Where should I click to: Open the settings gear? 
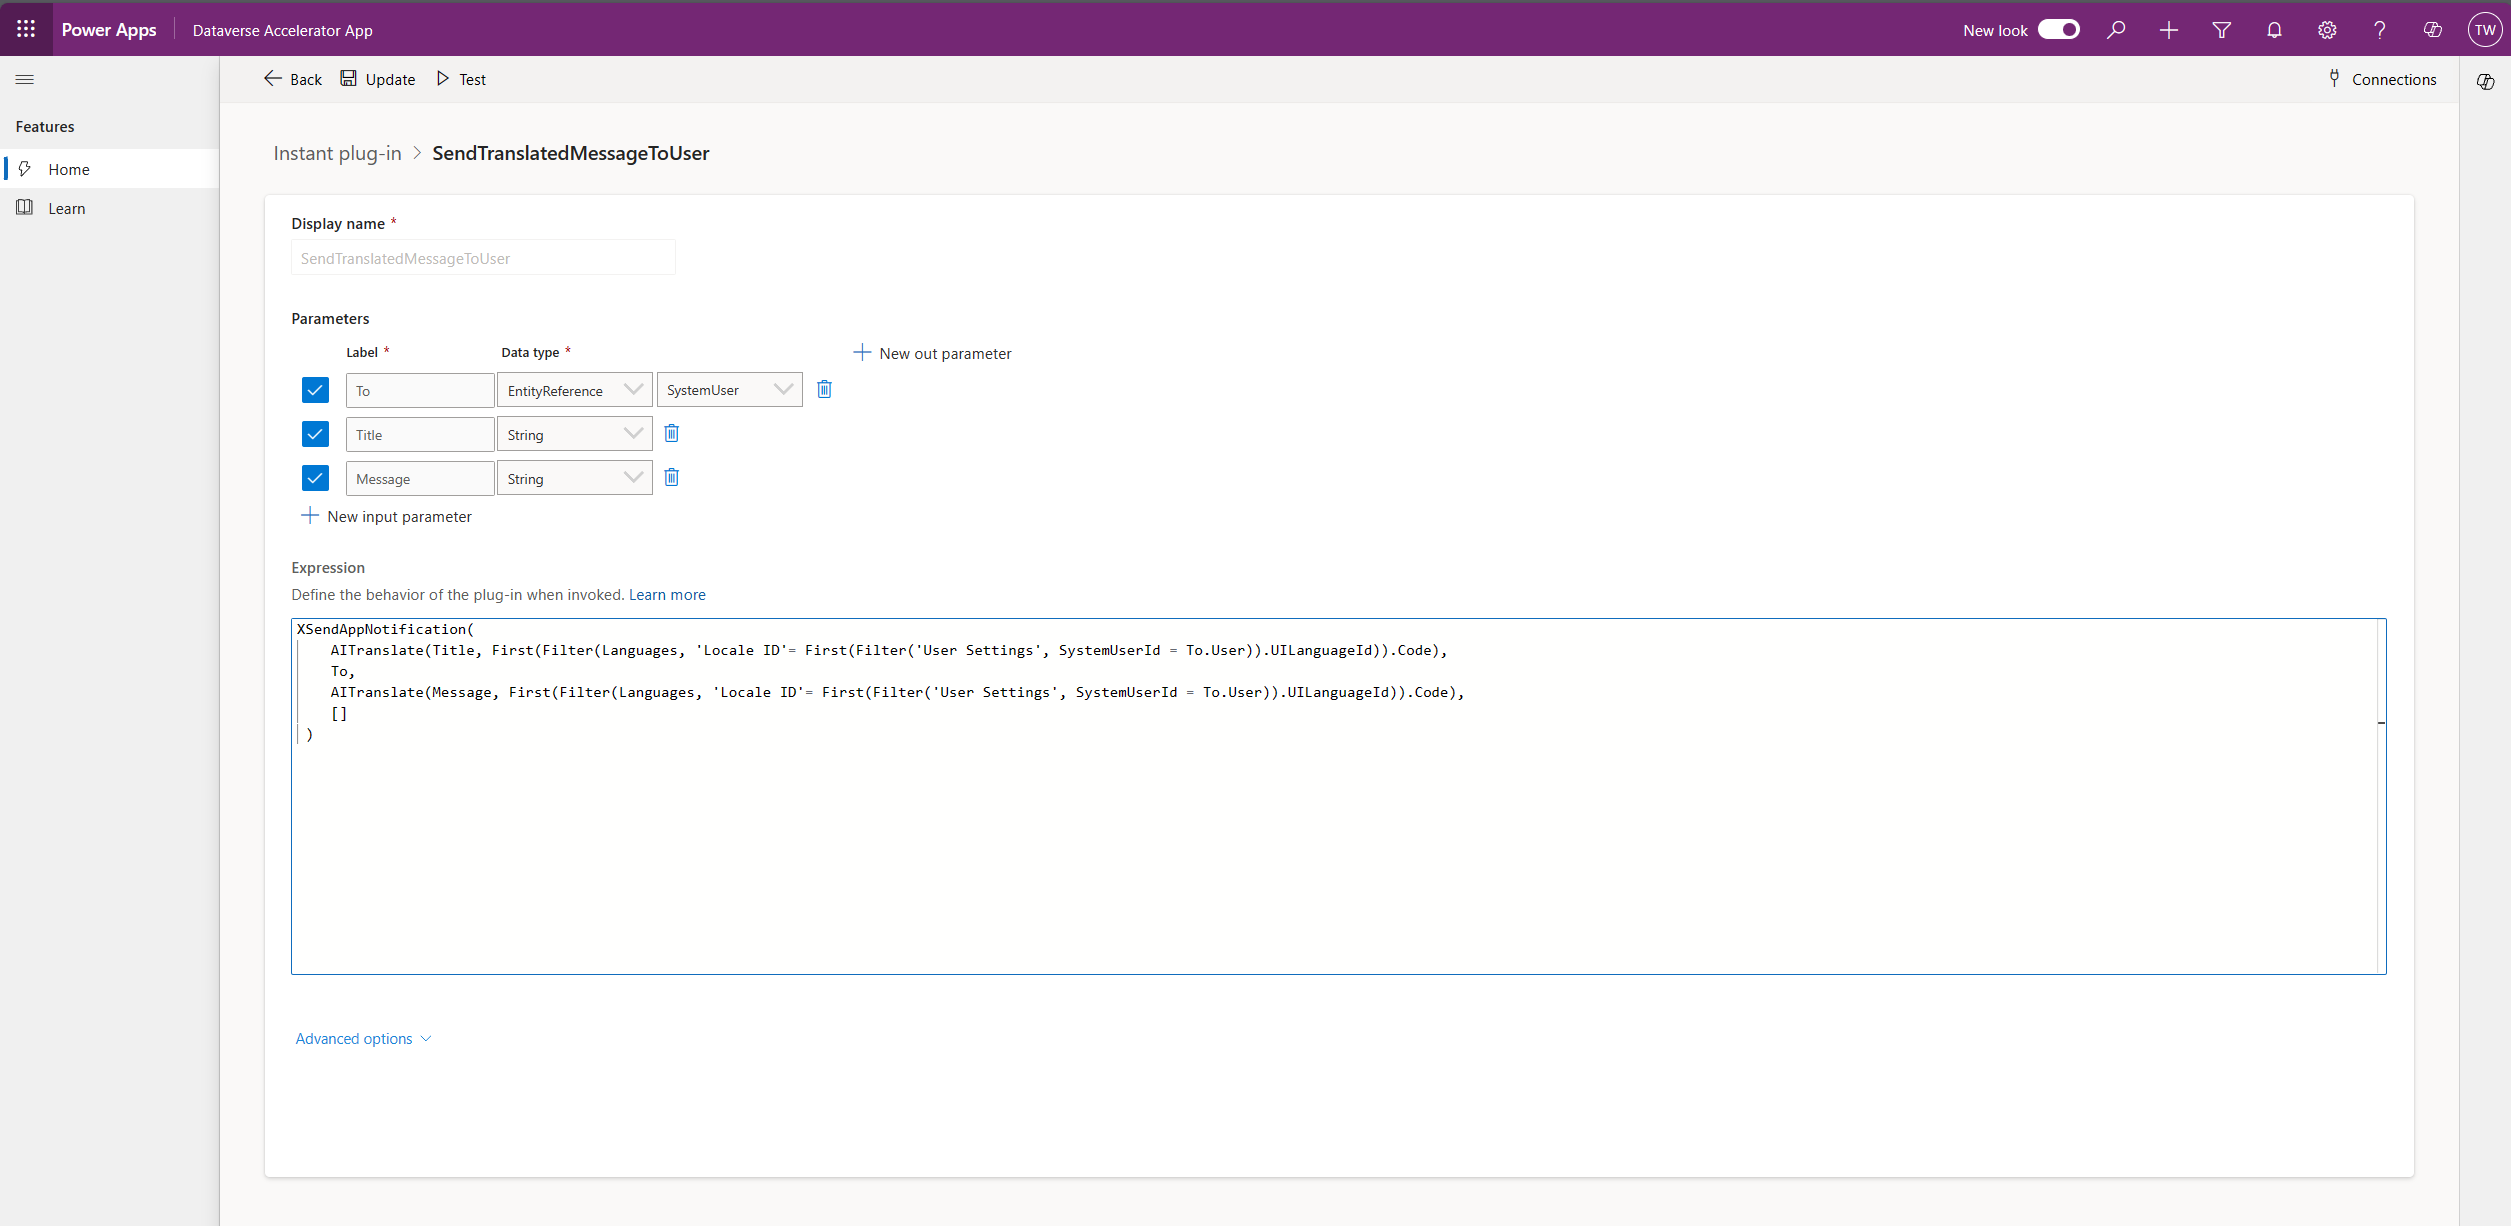pos(2328,30)
